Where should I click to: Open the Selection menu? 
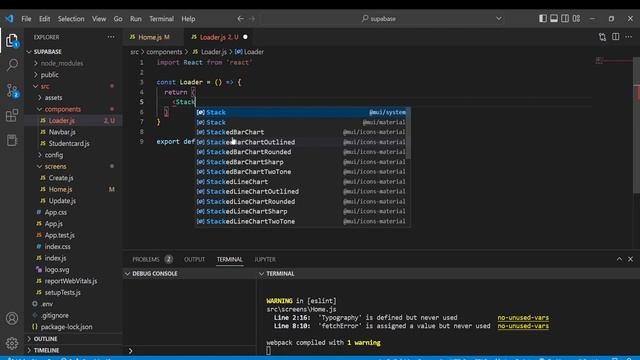click(x=71, y=19)
